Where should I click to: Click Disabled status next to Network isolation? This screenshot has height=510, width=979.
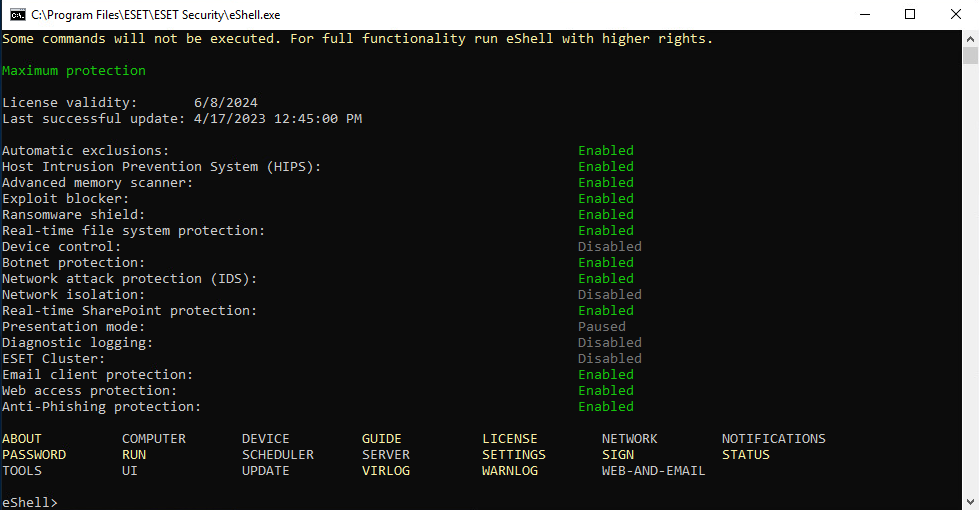(x=609, y=295)
